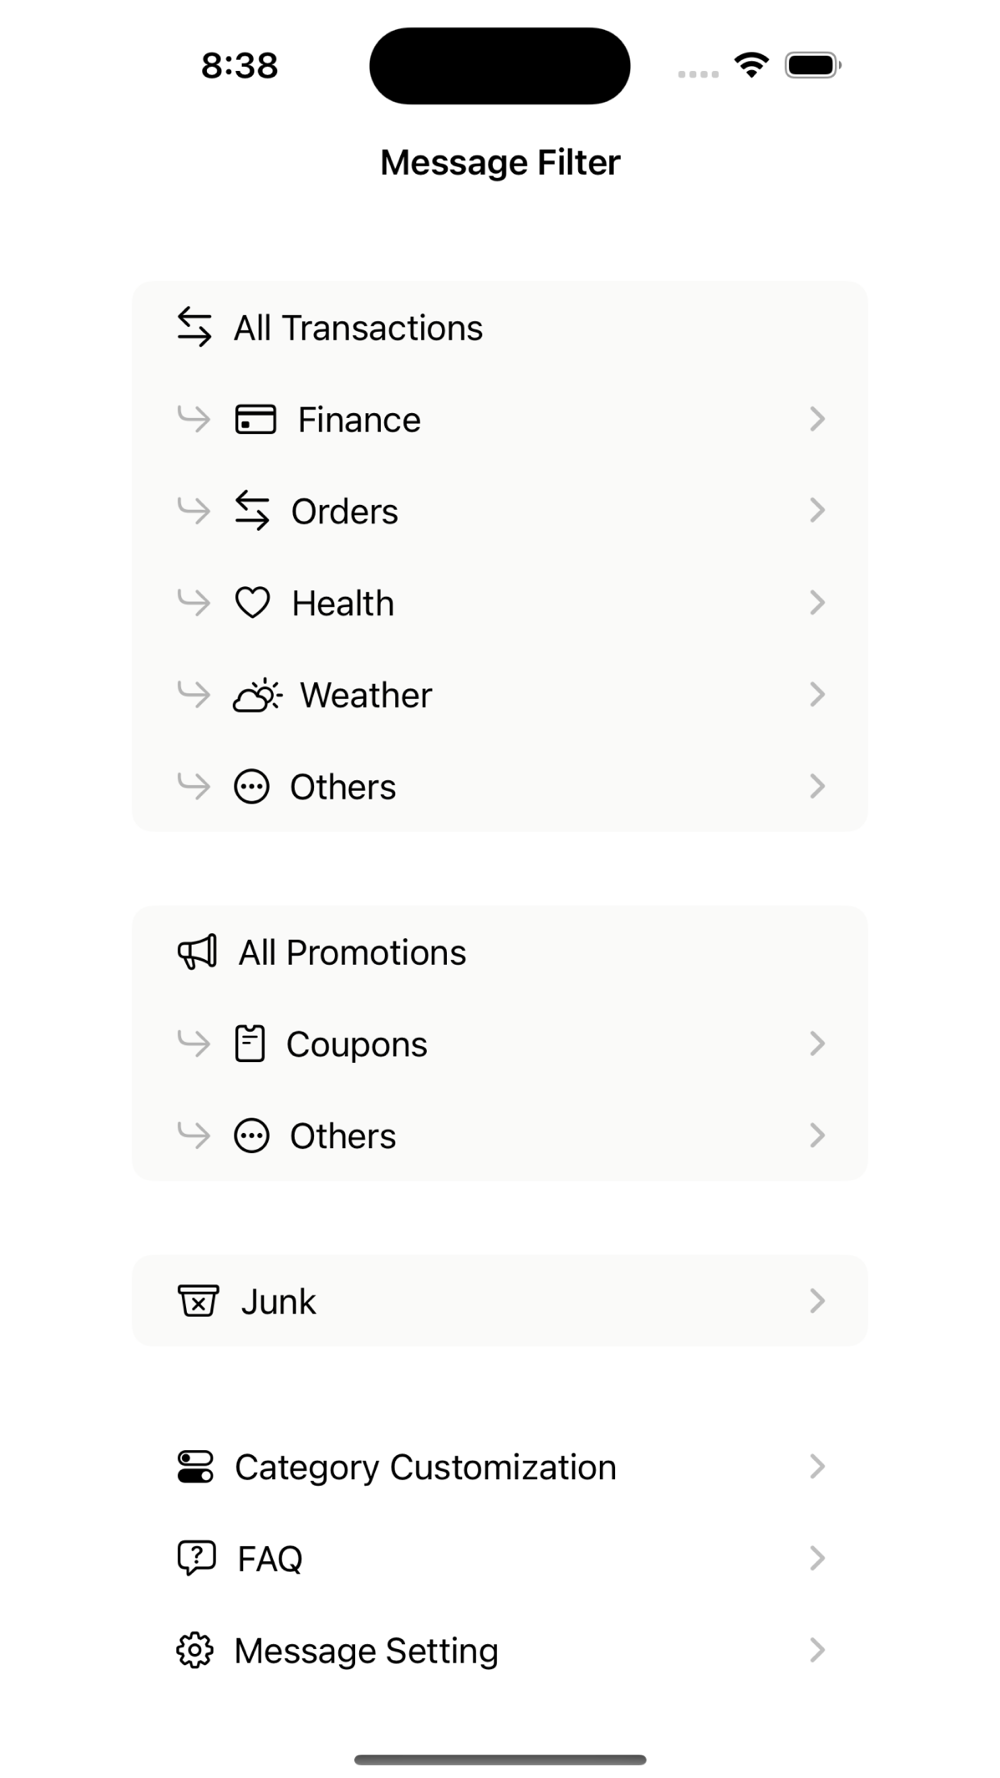Select the All Transactions header
This screenshot has width=1000, height=1778.
tap(499, 328)
